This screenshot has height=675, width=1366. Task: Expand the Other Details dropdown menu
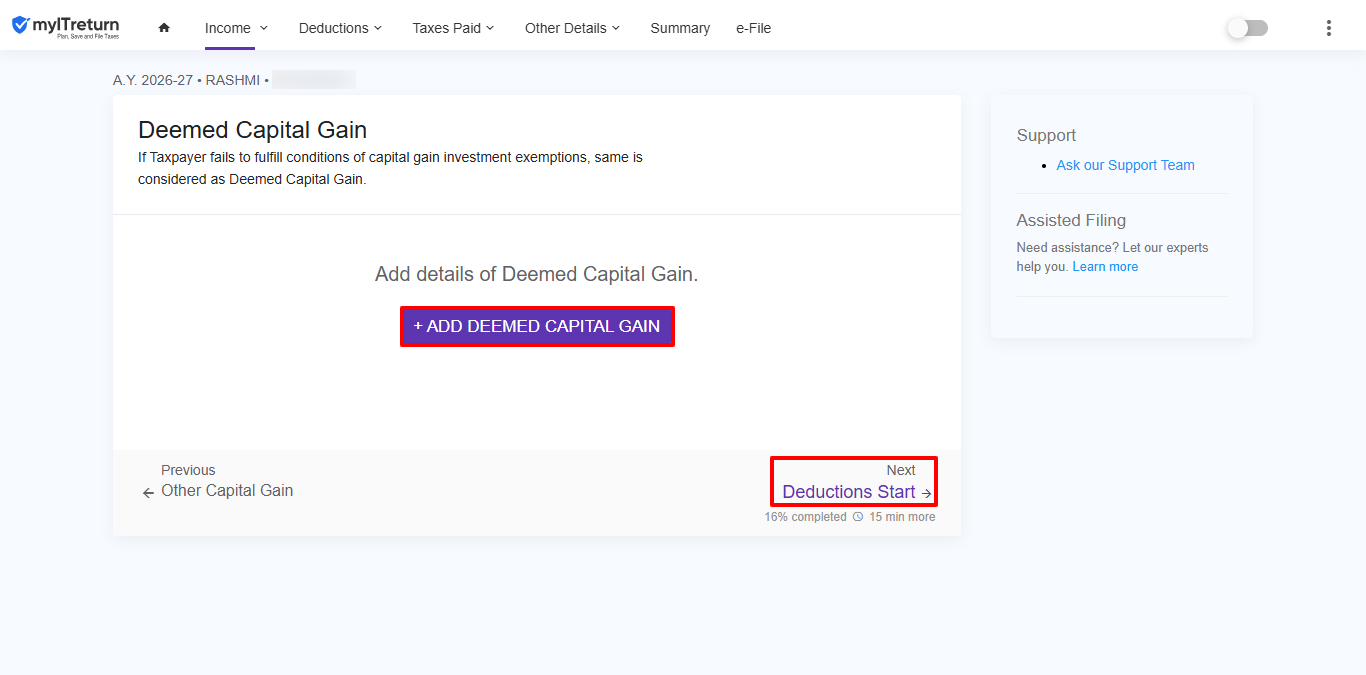(x=572, y=28)
